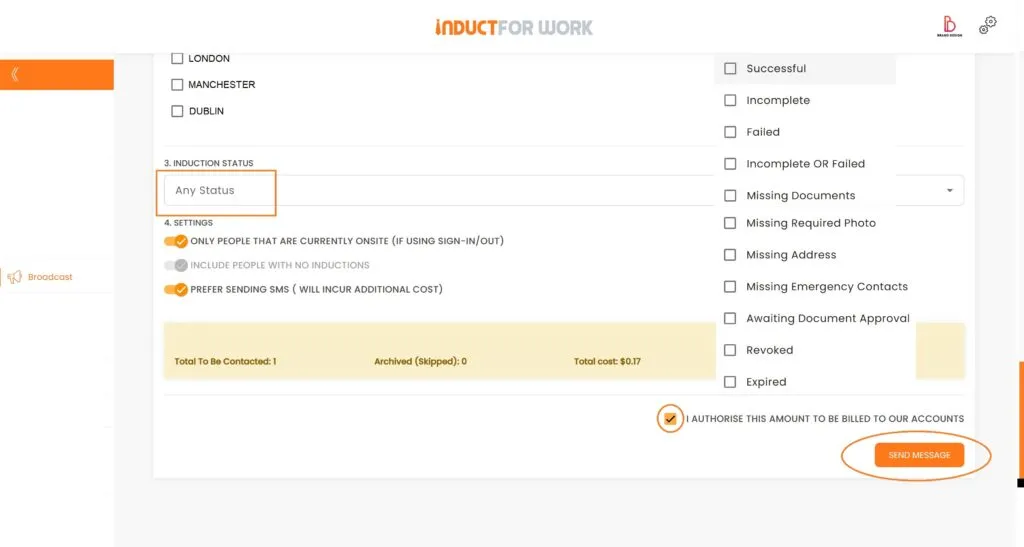Select the Expired status option
Viewport: 1024px width, 547px height.
(730, 382)
